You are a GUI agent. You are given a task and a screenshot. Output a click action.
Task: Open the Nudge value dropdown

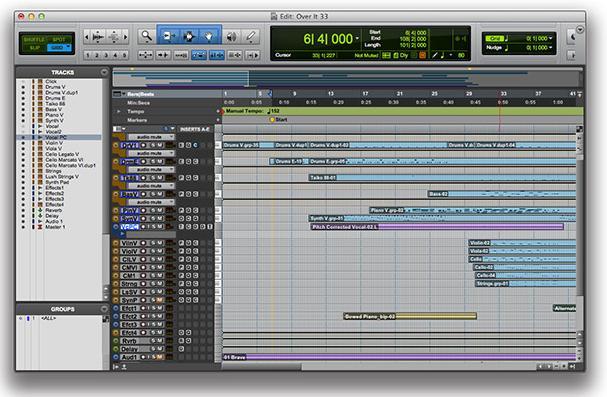[x=550, y=48]
